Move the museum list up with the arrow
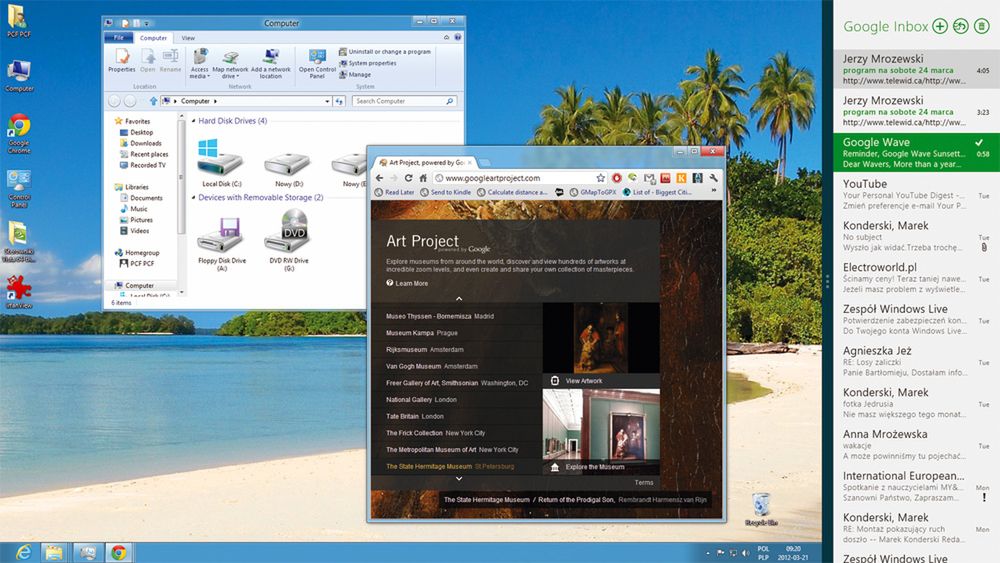The image size is (1000, 563). (459, 298)
